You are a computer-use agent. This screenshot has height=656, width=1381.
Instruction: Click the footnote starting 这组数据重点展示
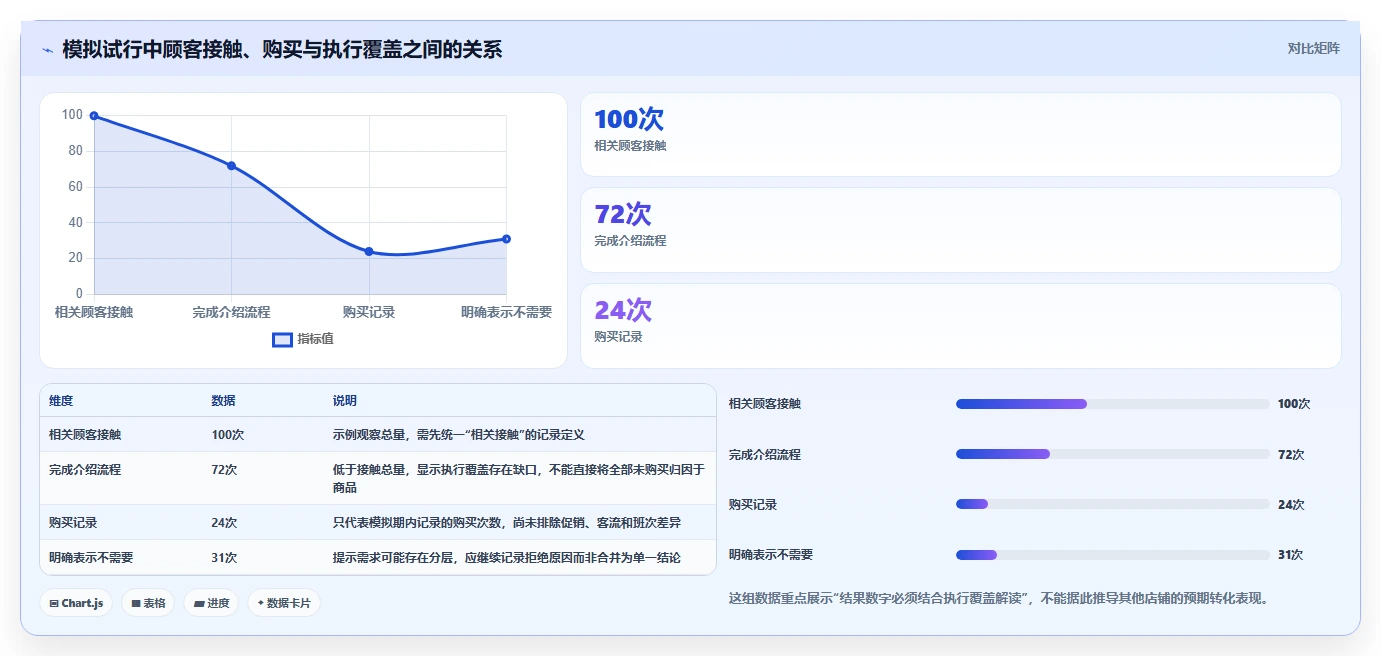coord(999,599)
